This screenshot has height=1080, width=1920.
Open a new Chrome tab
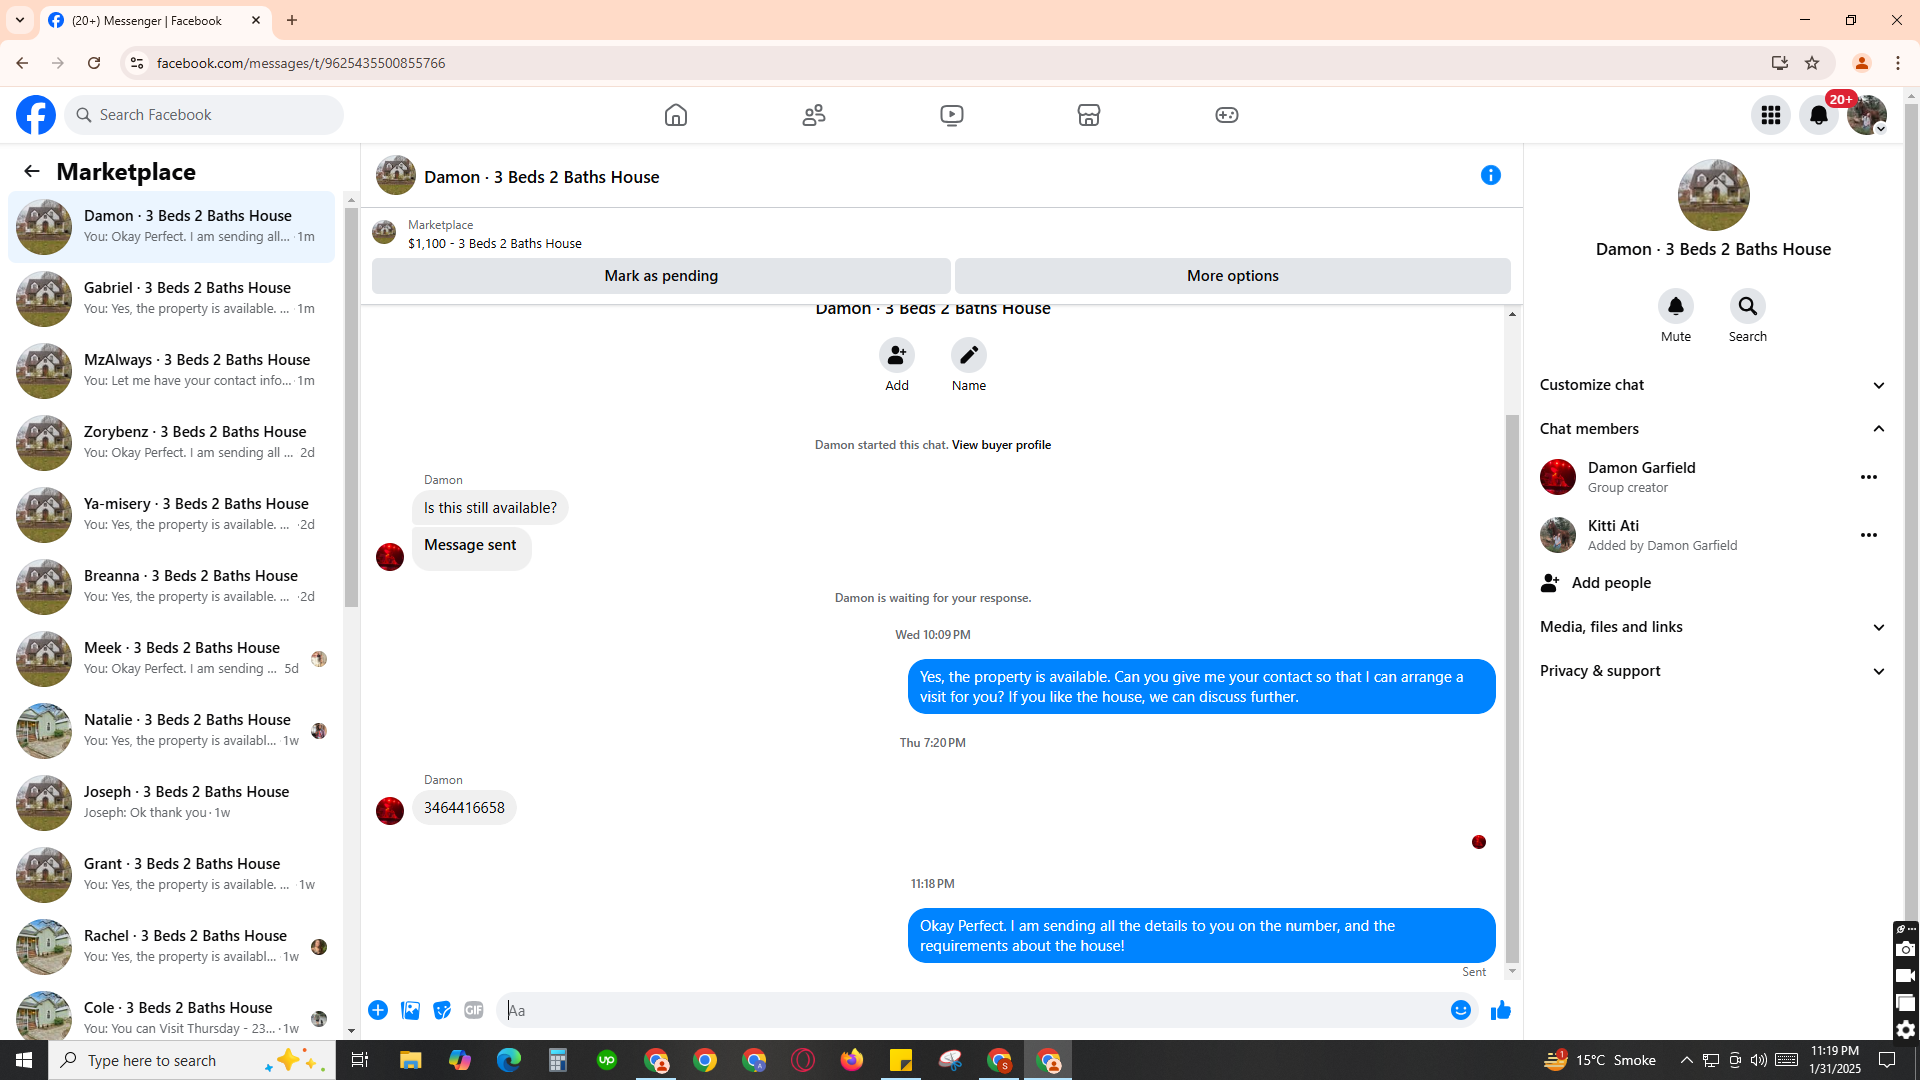pos(292,20)
